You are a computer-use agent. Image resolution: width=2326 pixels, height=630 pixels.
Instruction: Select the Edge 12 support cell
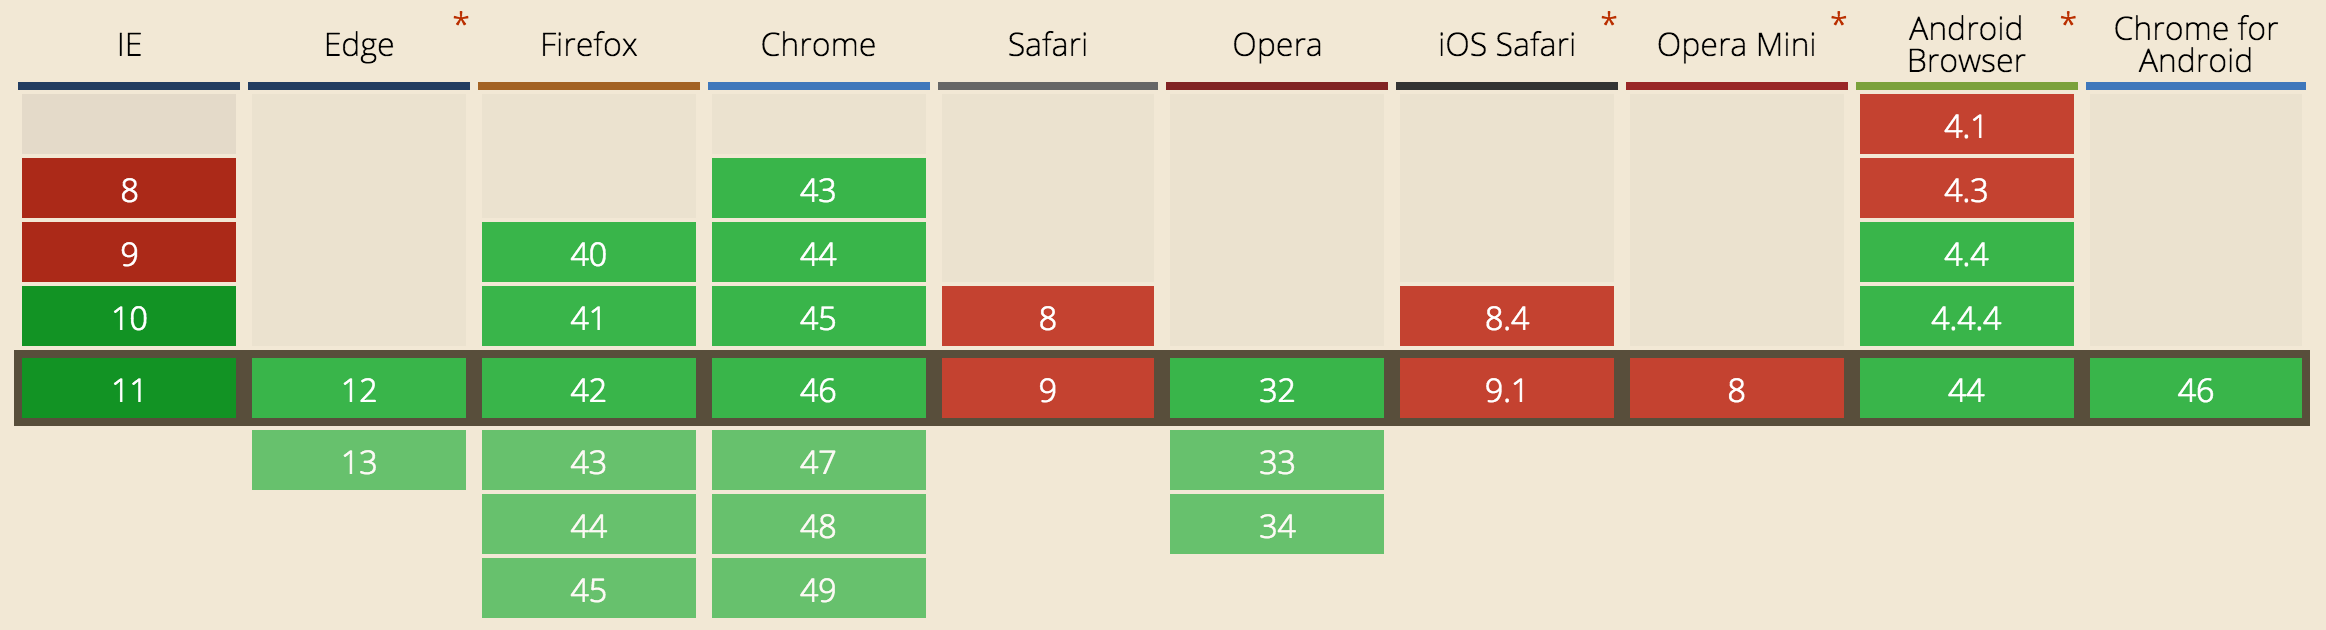tap(359, 389)
